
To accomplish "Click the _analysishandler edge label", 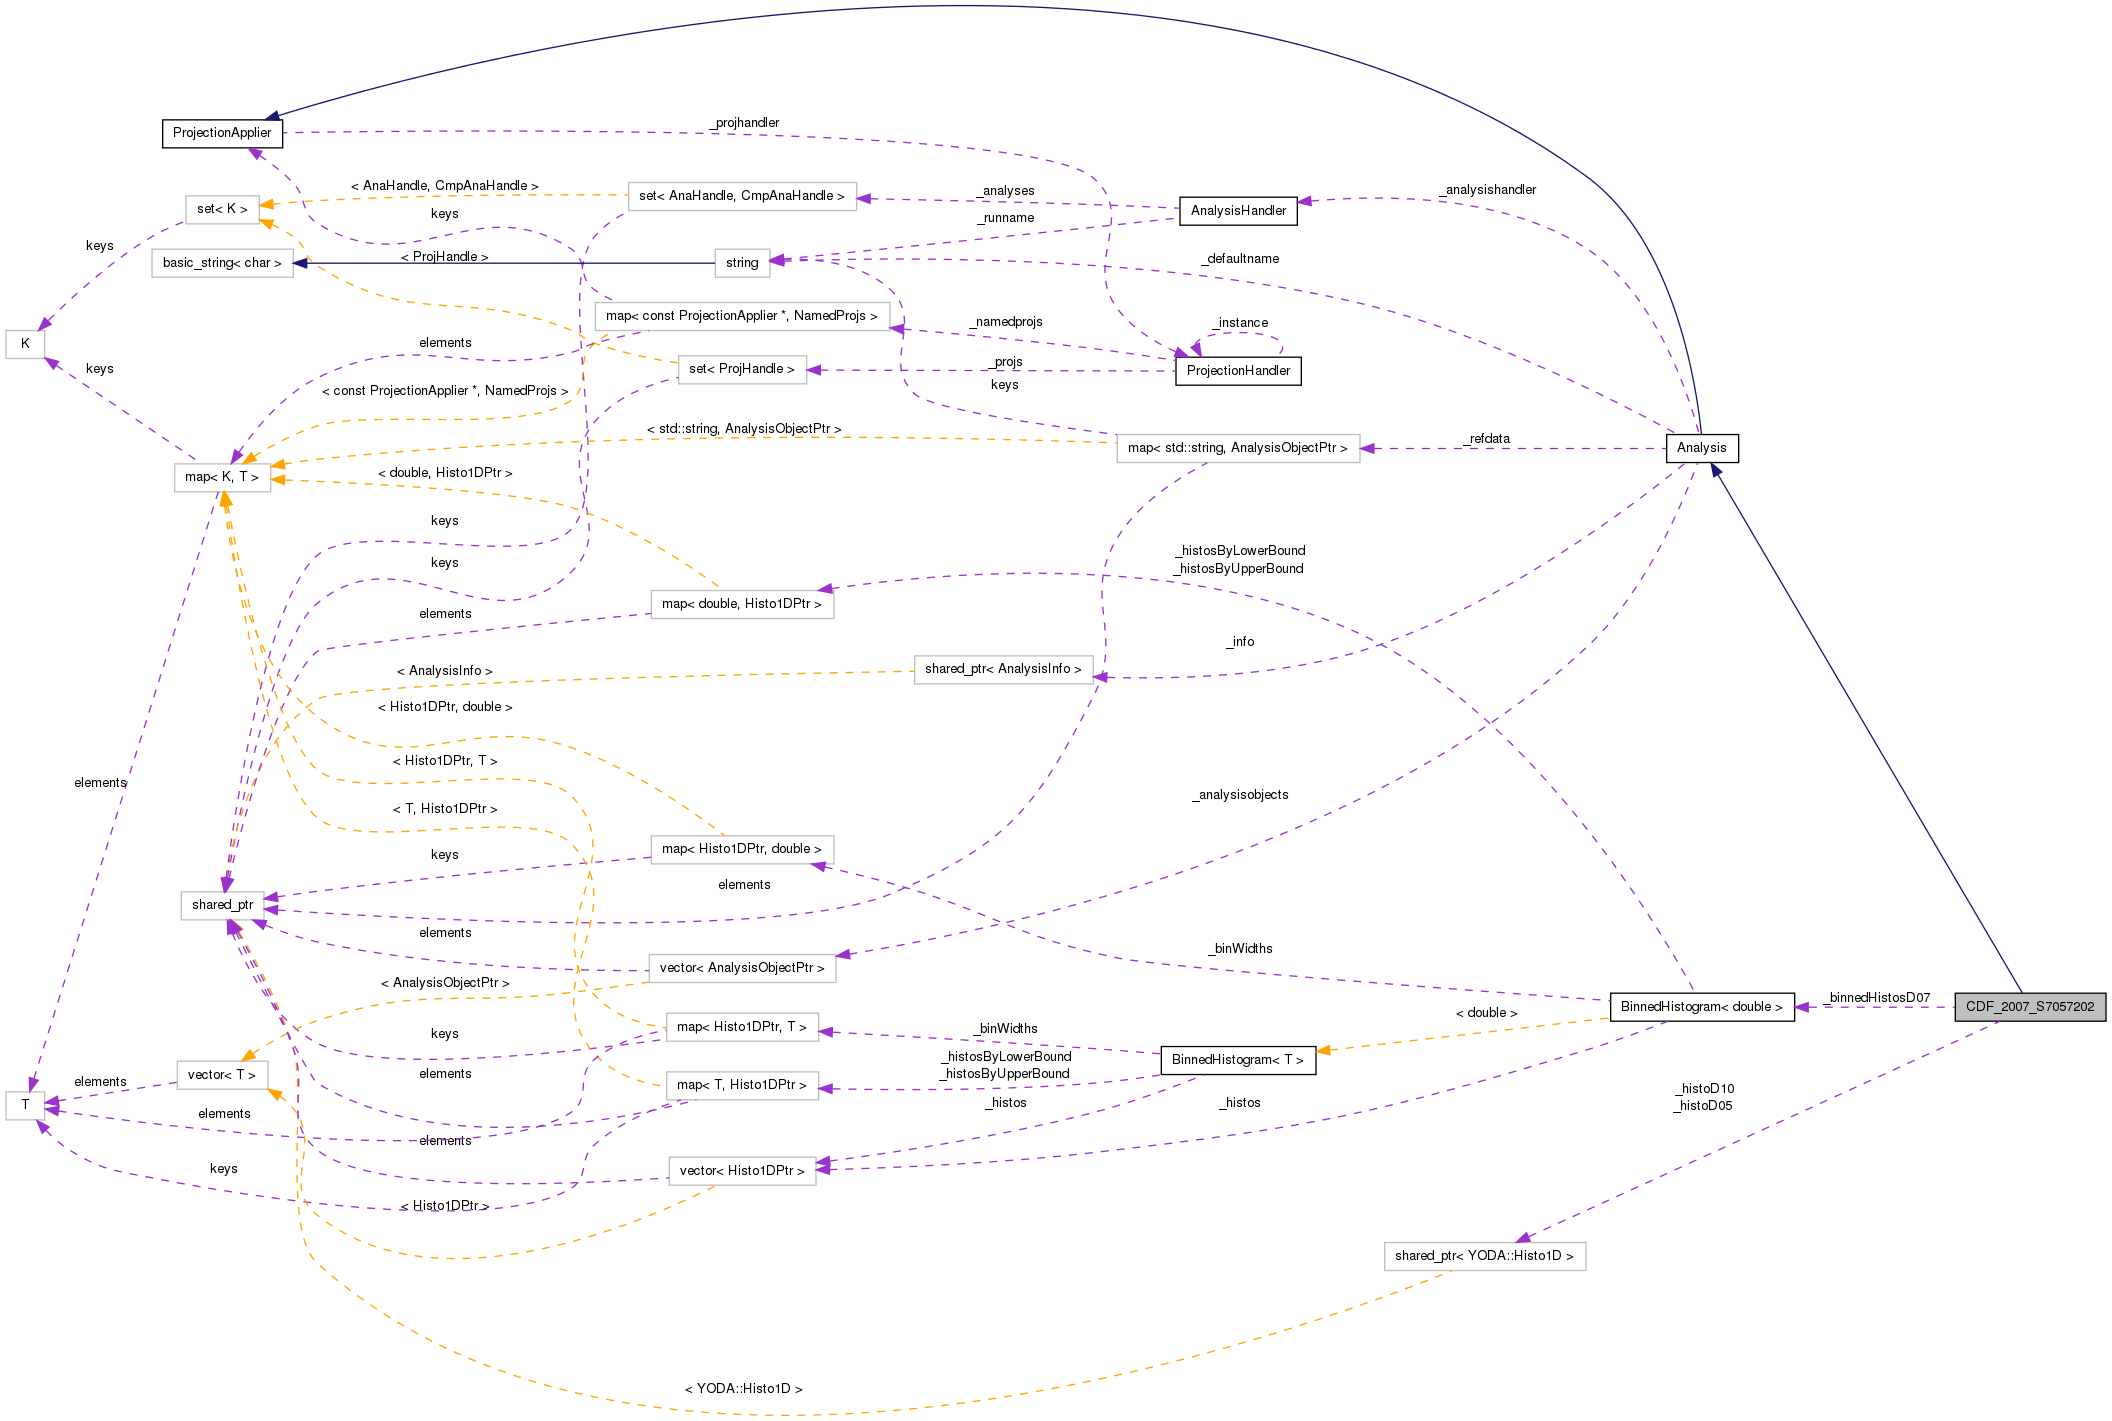I will tap(1489, 190).
